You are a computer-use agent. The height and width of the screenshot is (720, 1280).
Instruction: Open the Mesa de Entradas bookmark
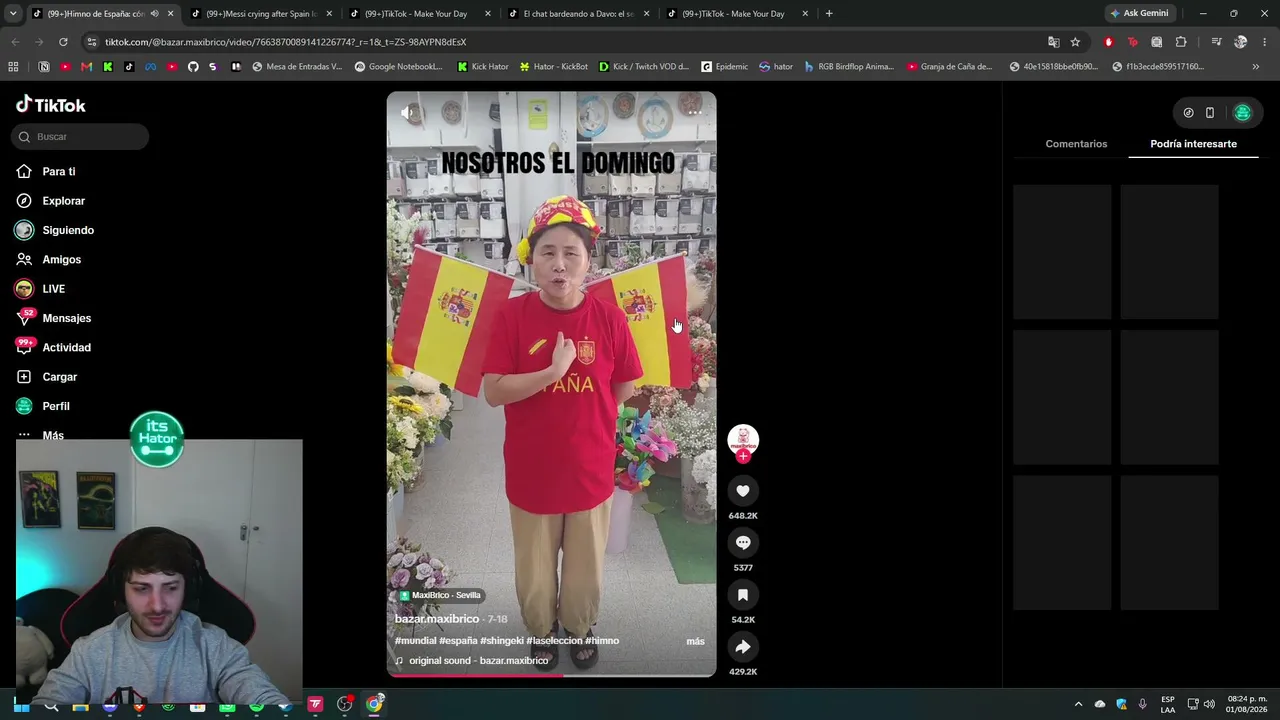pyautogui.click(x=297, y=67)
